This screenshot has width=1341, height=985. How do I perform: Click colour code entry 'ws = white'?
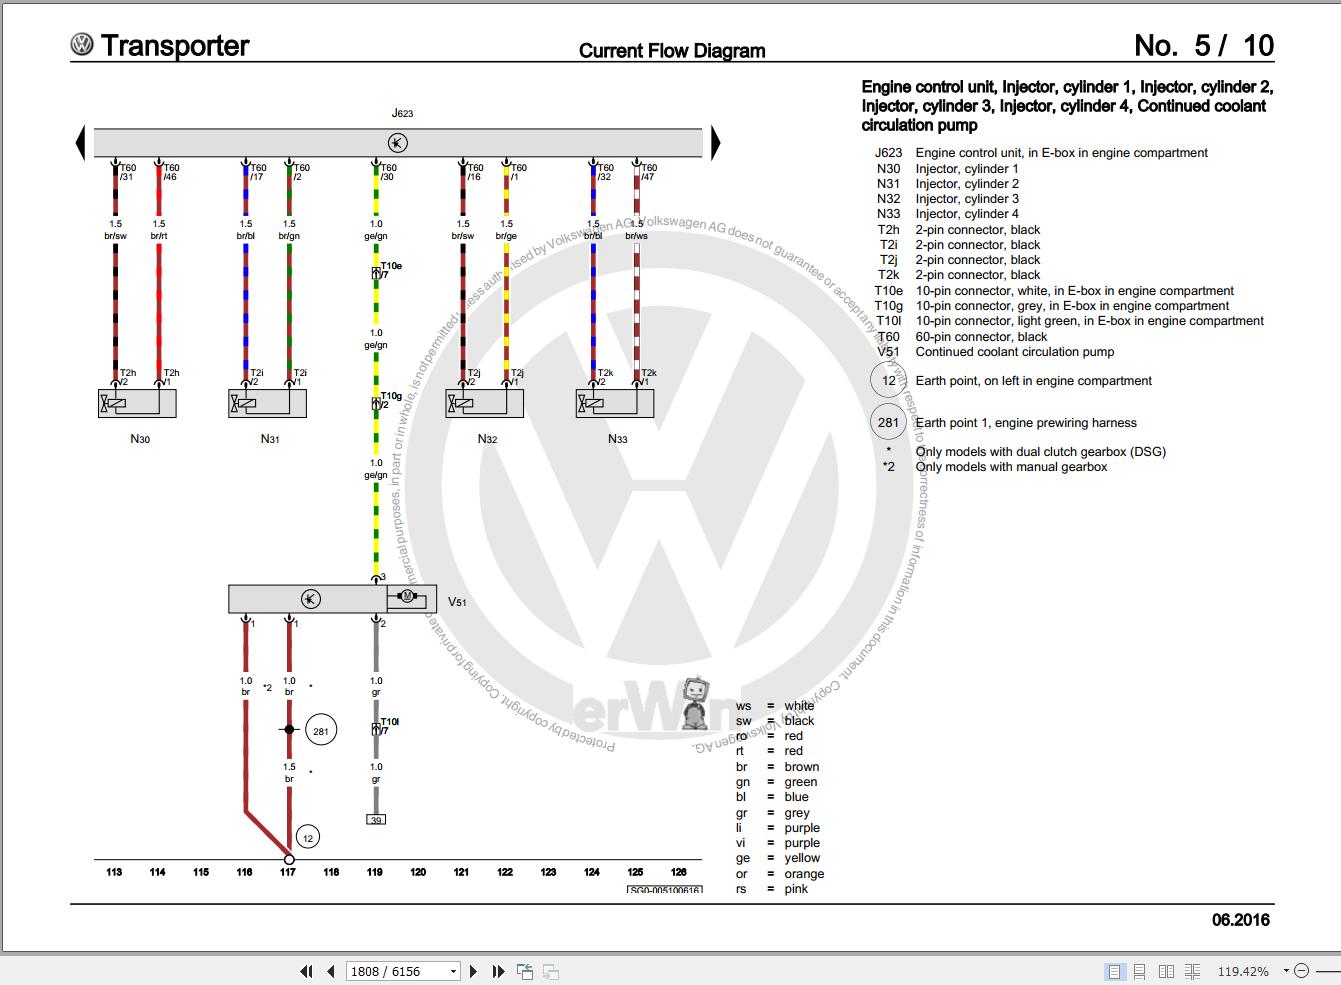(775, 706)
